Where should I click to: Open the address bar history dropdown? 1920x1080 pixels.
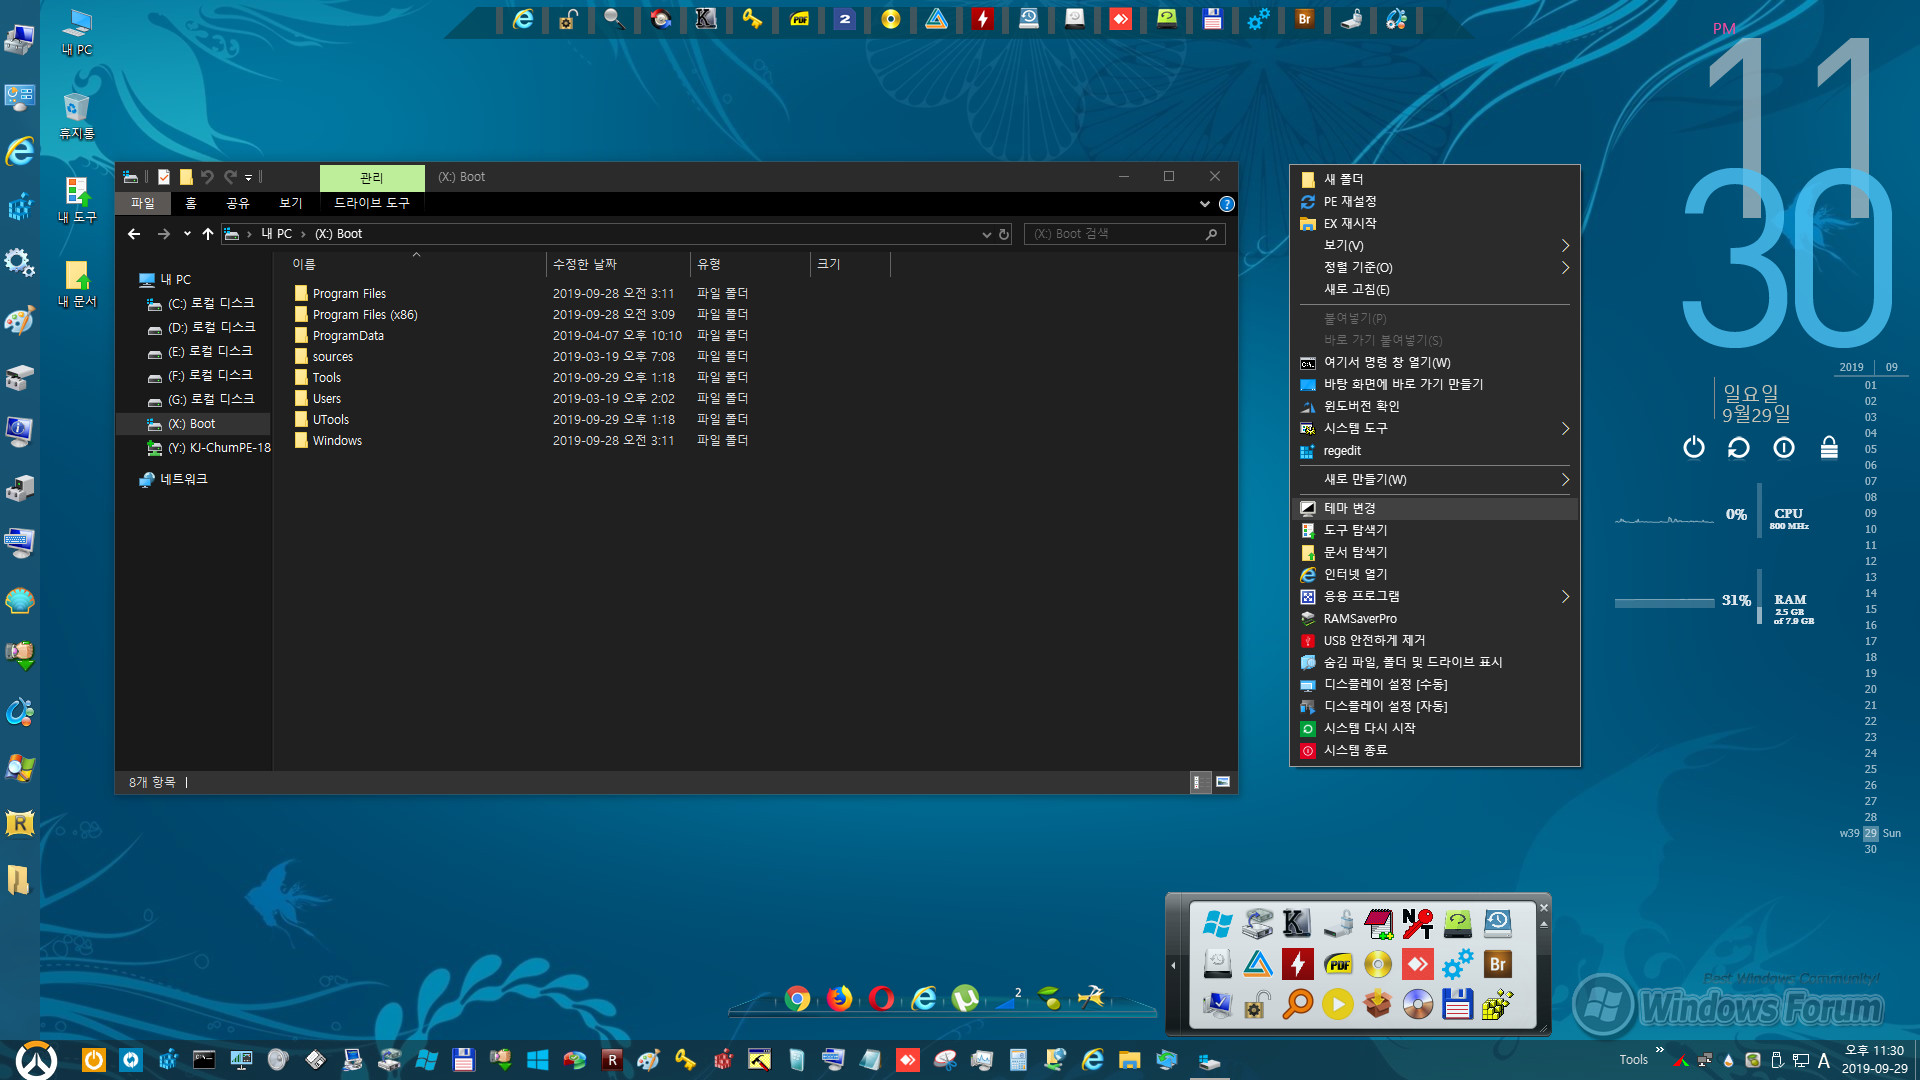click(986, 234)
